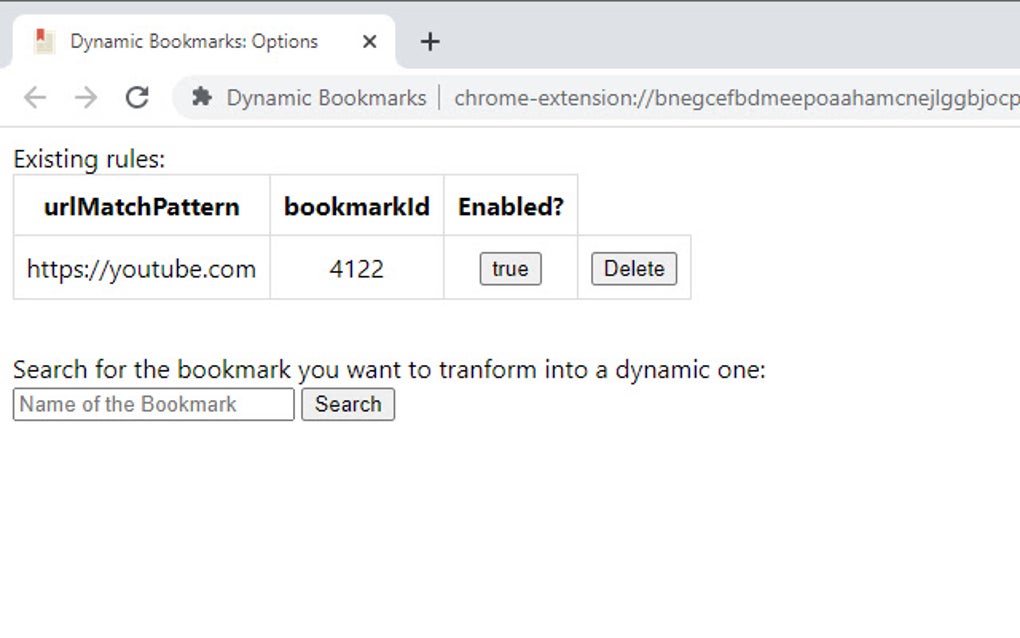The width and height of the screenshot is (1020, 638).
Task: Select the 'Dynamic Bookmarks' label in the omnibox
Action: [x=320, y=98]
